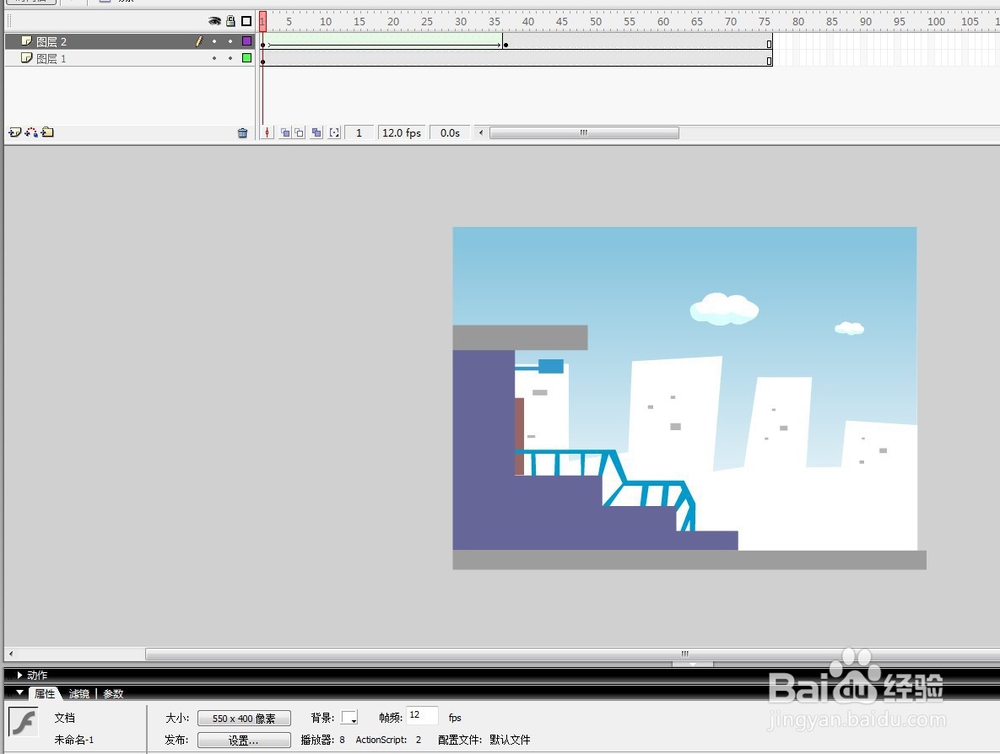Switch to the 滤镜 tab

pos(79,693)
